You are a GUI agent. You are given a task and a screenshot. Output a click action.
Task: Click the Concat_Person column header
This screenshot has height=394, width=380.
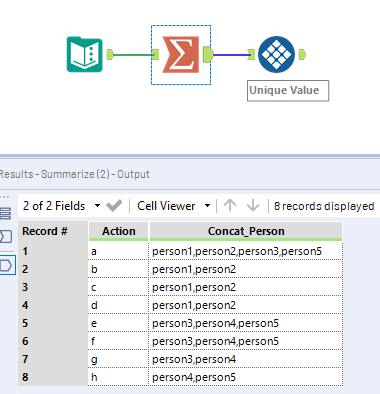tap(246, 231)
